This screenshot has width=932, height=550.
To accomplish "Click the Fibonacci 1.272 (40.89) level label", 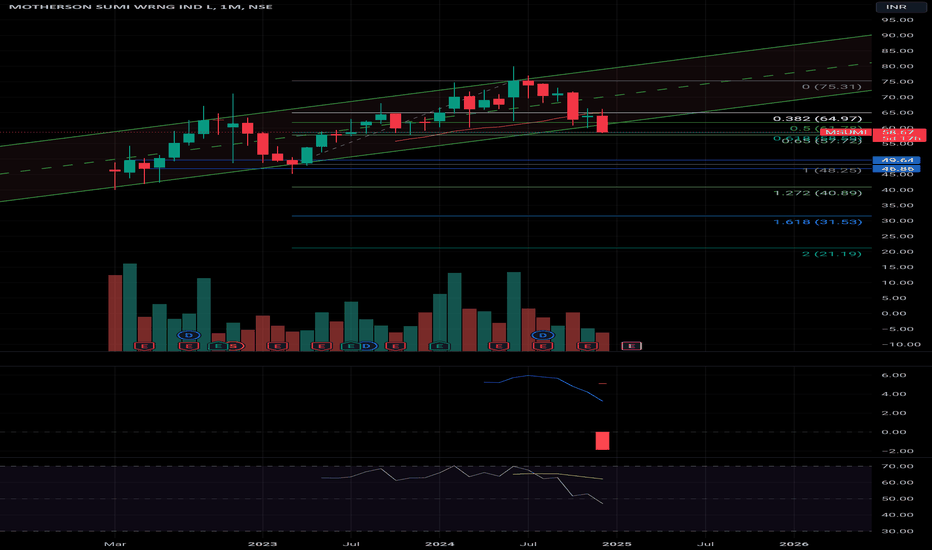I will click(817, 193).
